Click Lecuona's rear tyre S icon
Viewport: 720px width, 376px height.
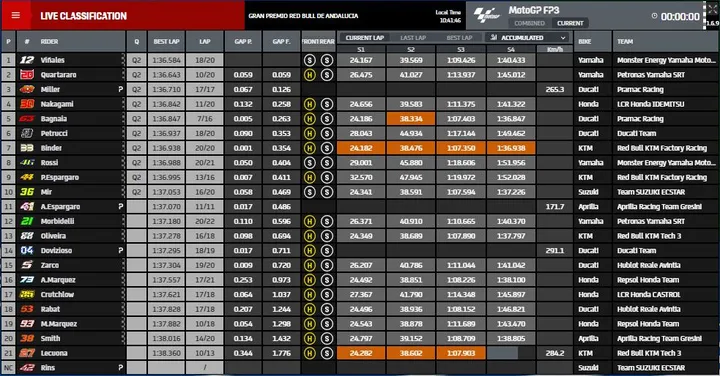click(x=326, y=353)
